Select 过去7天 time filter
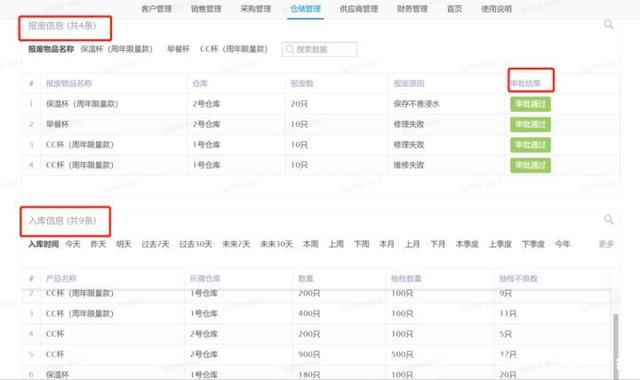The height and width of the screenshot is (380, 640). click(155, 244)
